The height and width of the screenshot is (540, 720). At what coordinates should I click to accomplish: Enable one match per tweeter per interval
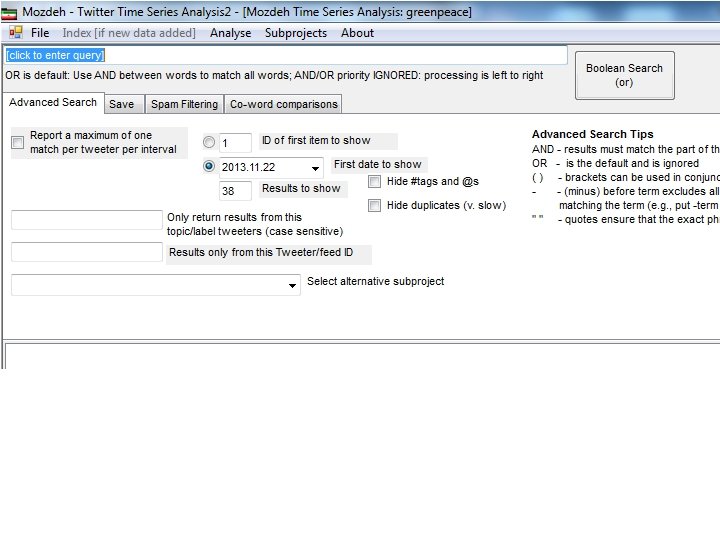tap(17, 142)
